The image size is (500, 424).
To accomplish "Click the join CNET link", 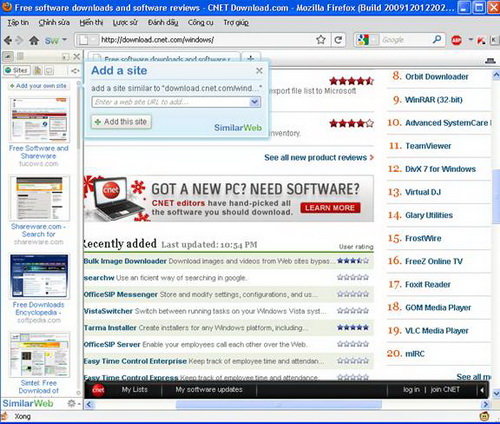I will point(445,389).
